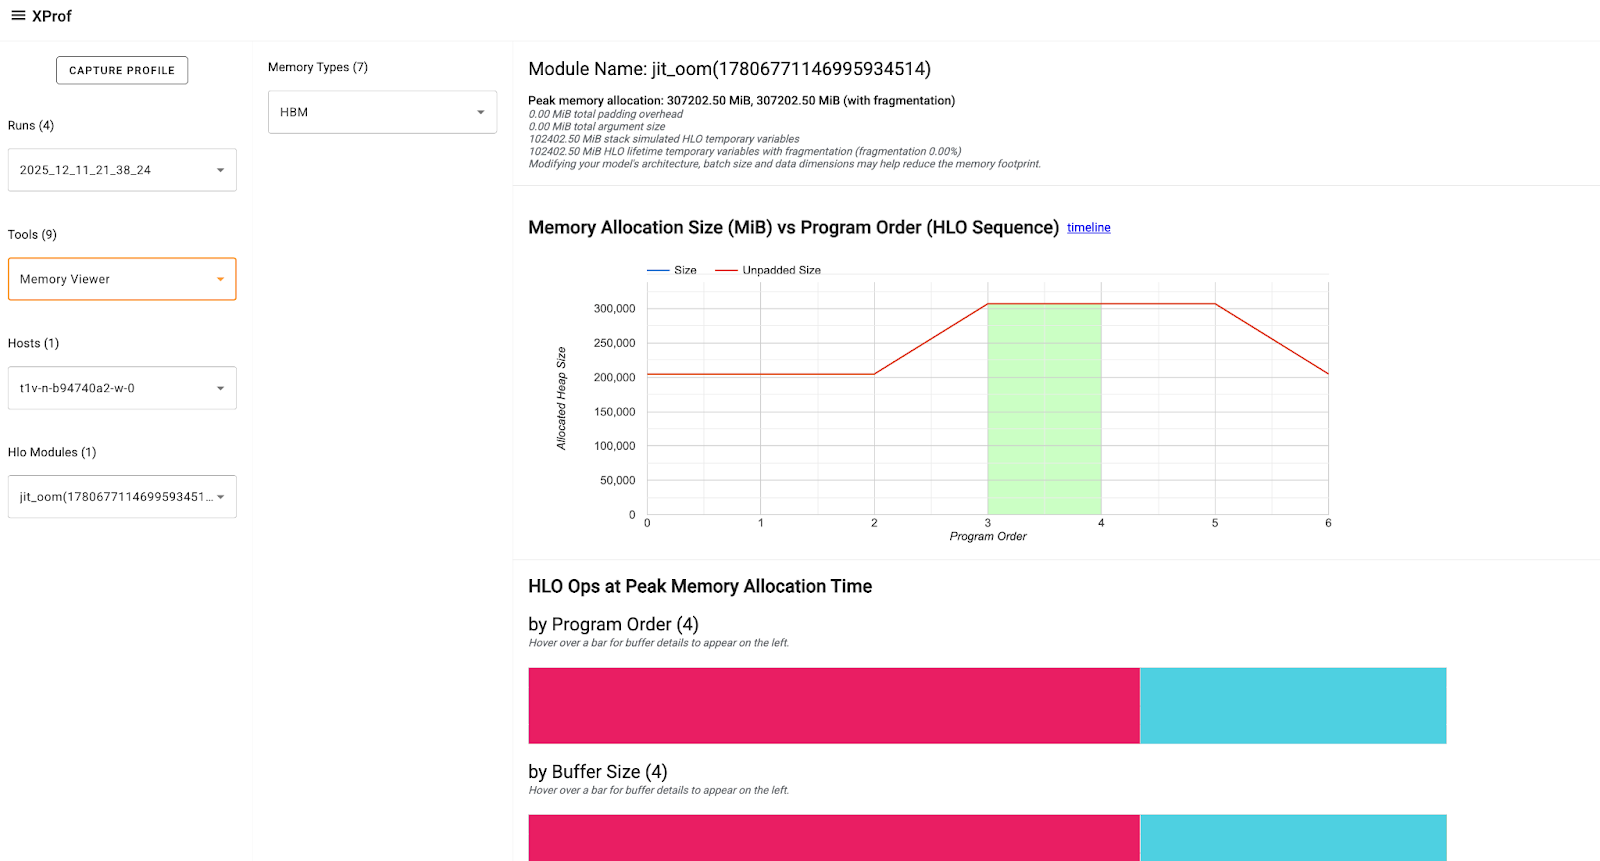The height and width of the screenshot is (861, 1600).
Task: Open the Hosts dropdown showing t1v-n-b94740a2-w-0
Action: tap(122, 388)
